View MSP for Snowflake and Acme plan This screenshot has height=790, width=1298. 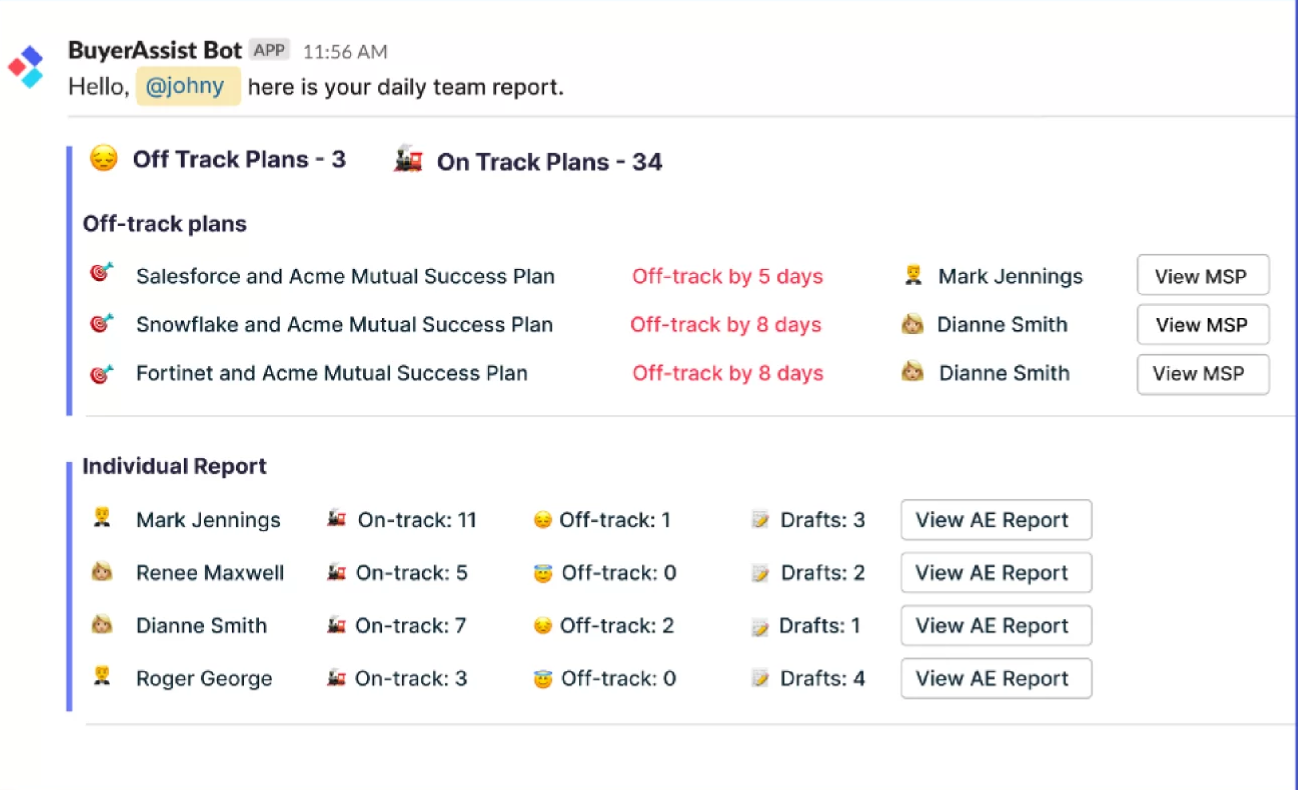[x=1203, y=324]
